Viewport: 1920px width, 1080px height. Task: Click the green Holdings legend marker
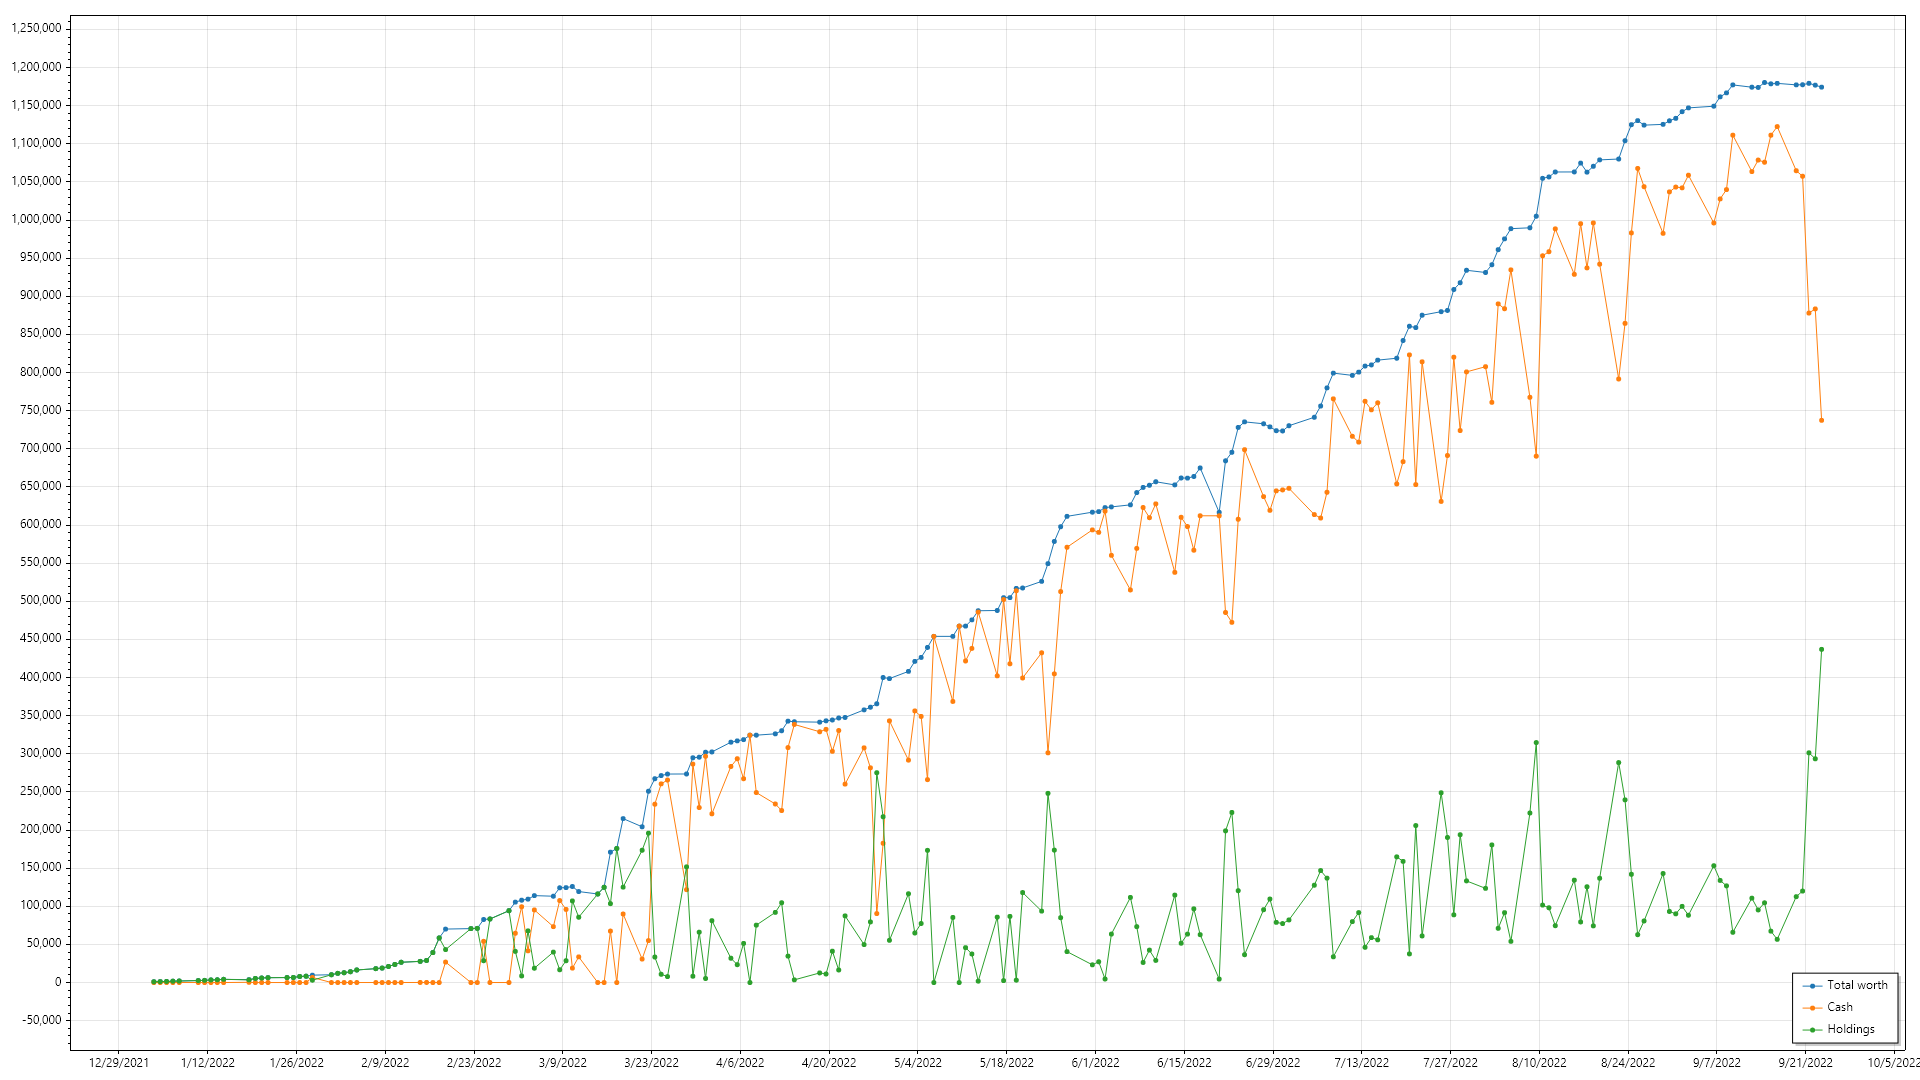point(1812,1029)
